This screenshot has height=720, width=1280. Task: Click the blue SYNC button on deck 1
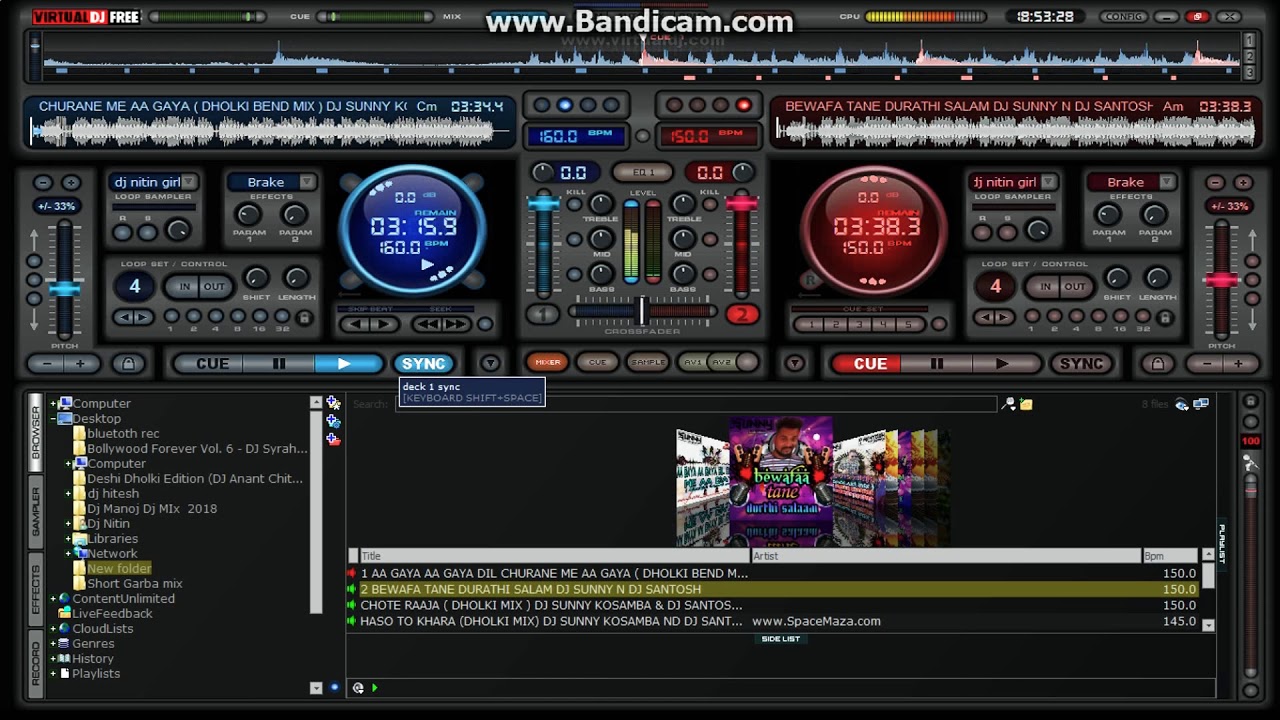(x=423, y=364)
